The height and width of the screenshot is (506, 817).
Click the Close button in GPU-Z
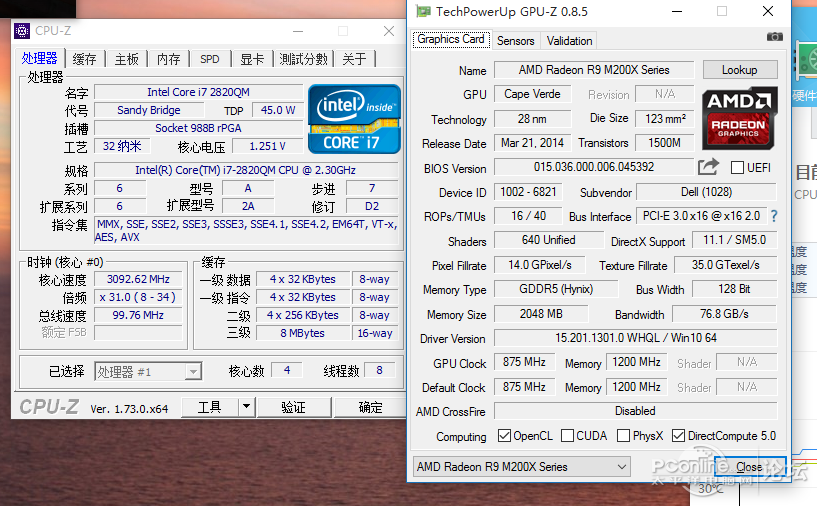(749, 467)
